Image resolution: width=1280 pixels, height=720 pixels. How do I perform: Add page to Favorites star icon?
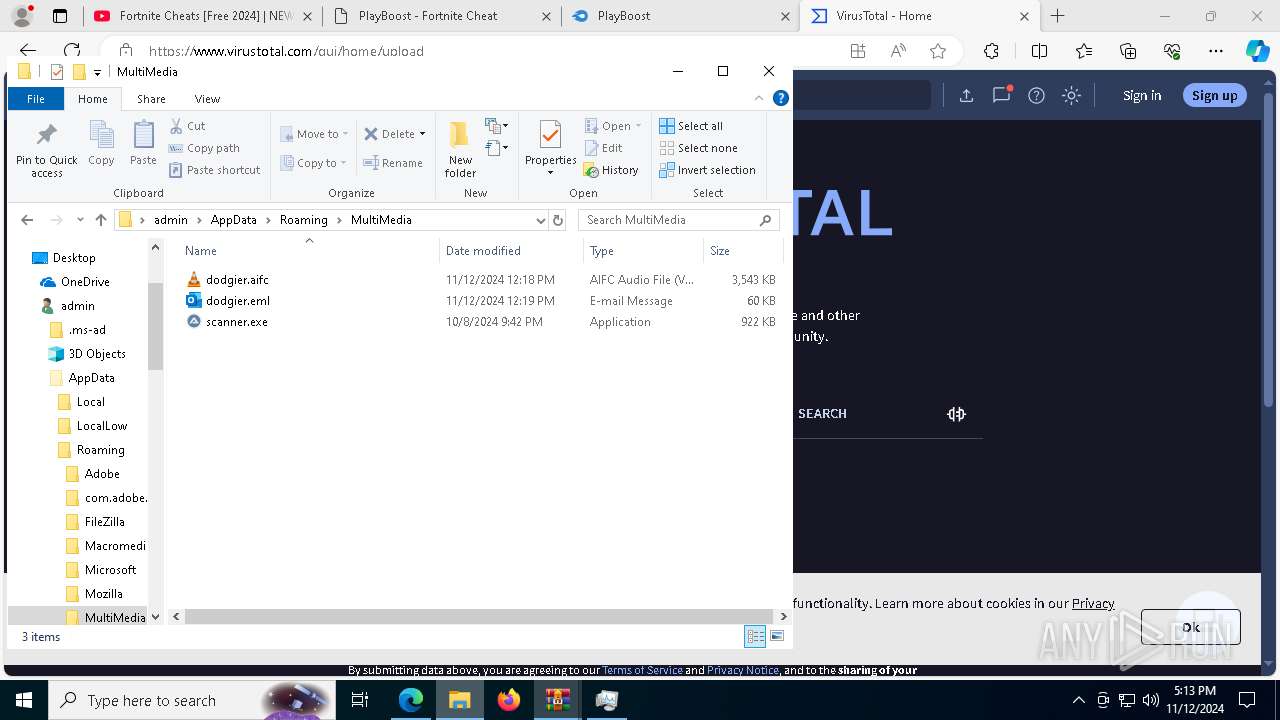click(937, 51)
